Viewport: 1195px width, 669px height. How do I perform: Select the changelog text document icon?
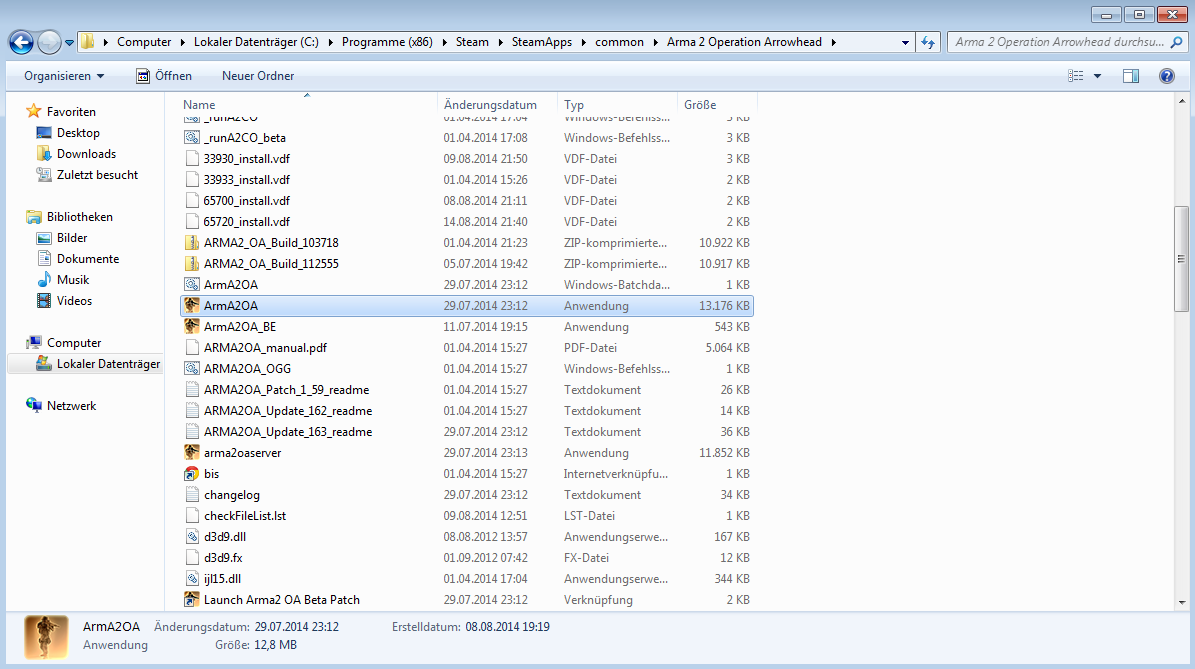click(x=192, y=495)
